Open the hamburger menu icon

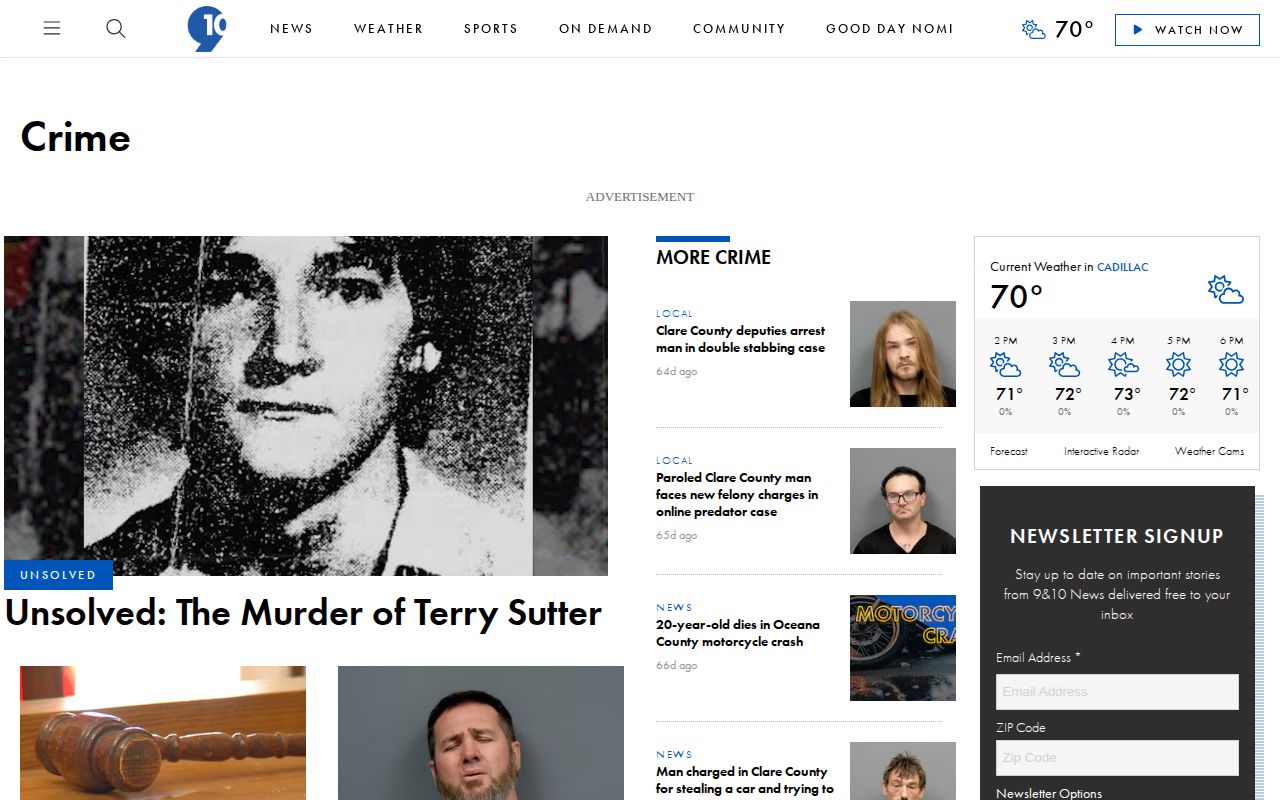click(x=52, y=29)
